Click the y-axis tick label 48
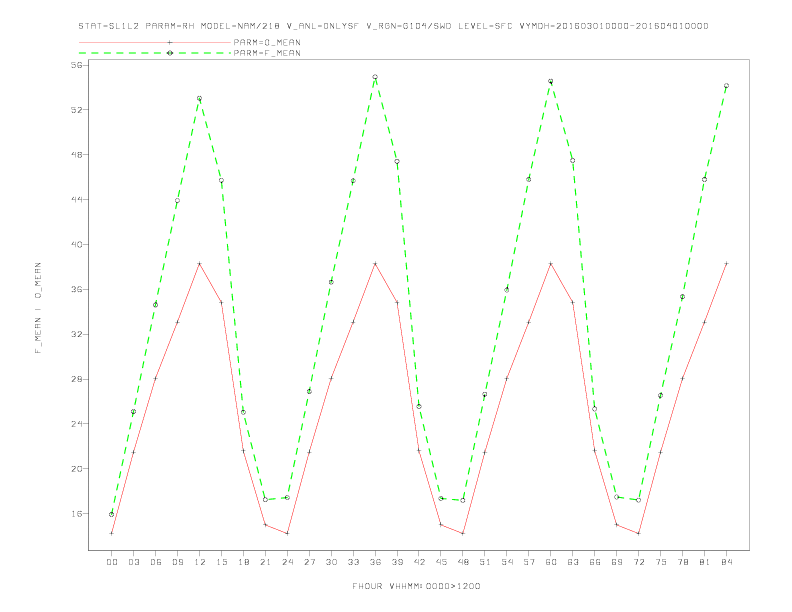Viewport: 792px width, 612px height. [x=77, y=155]
